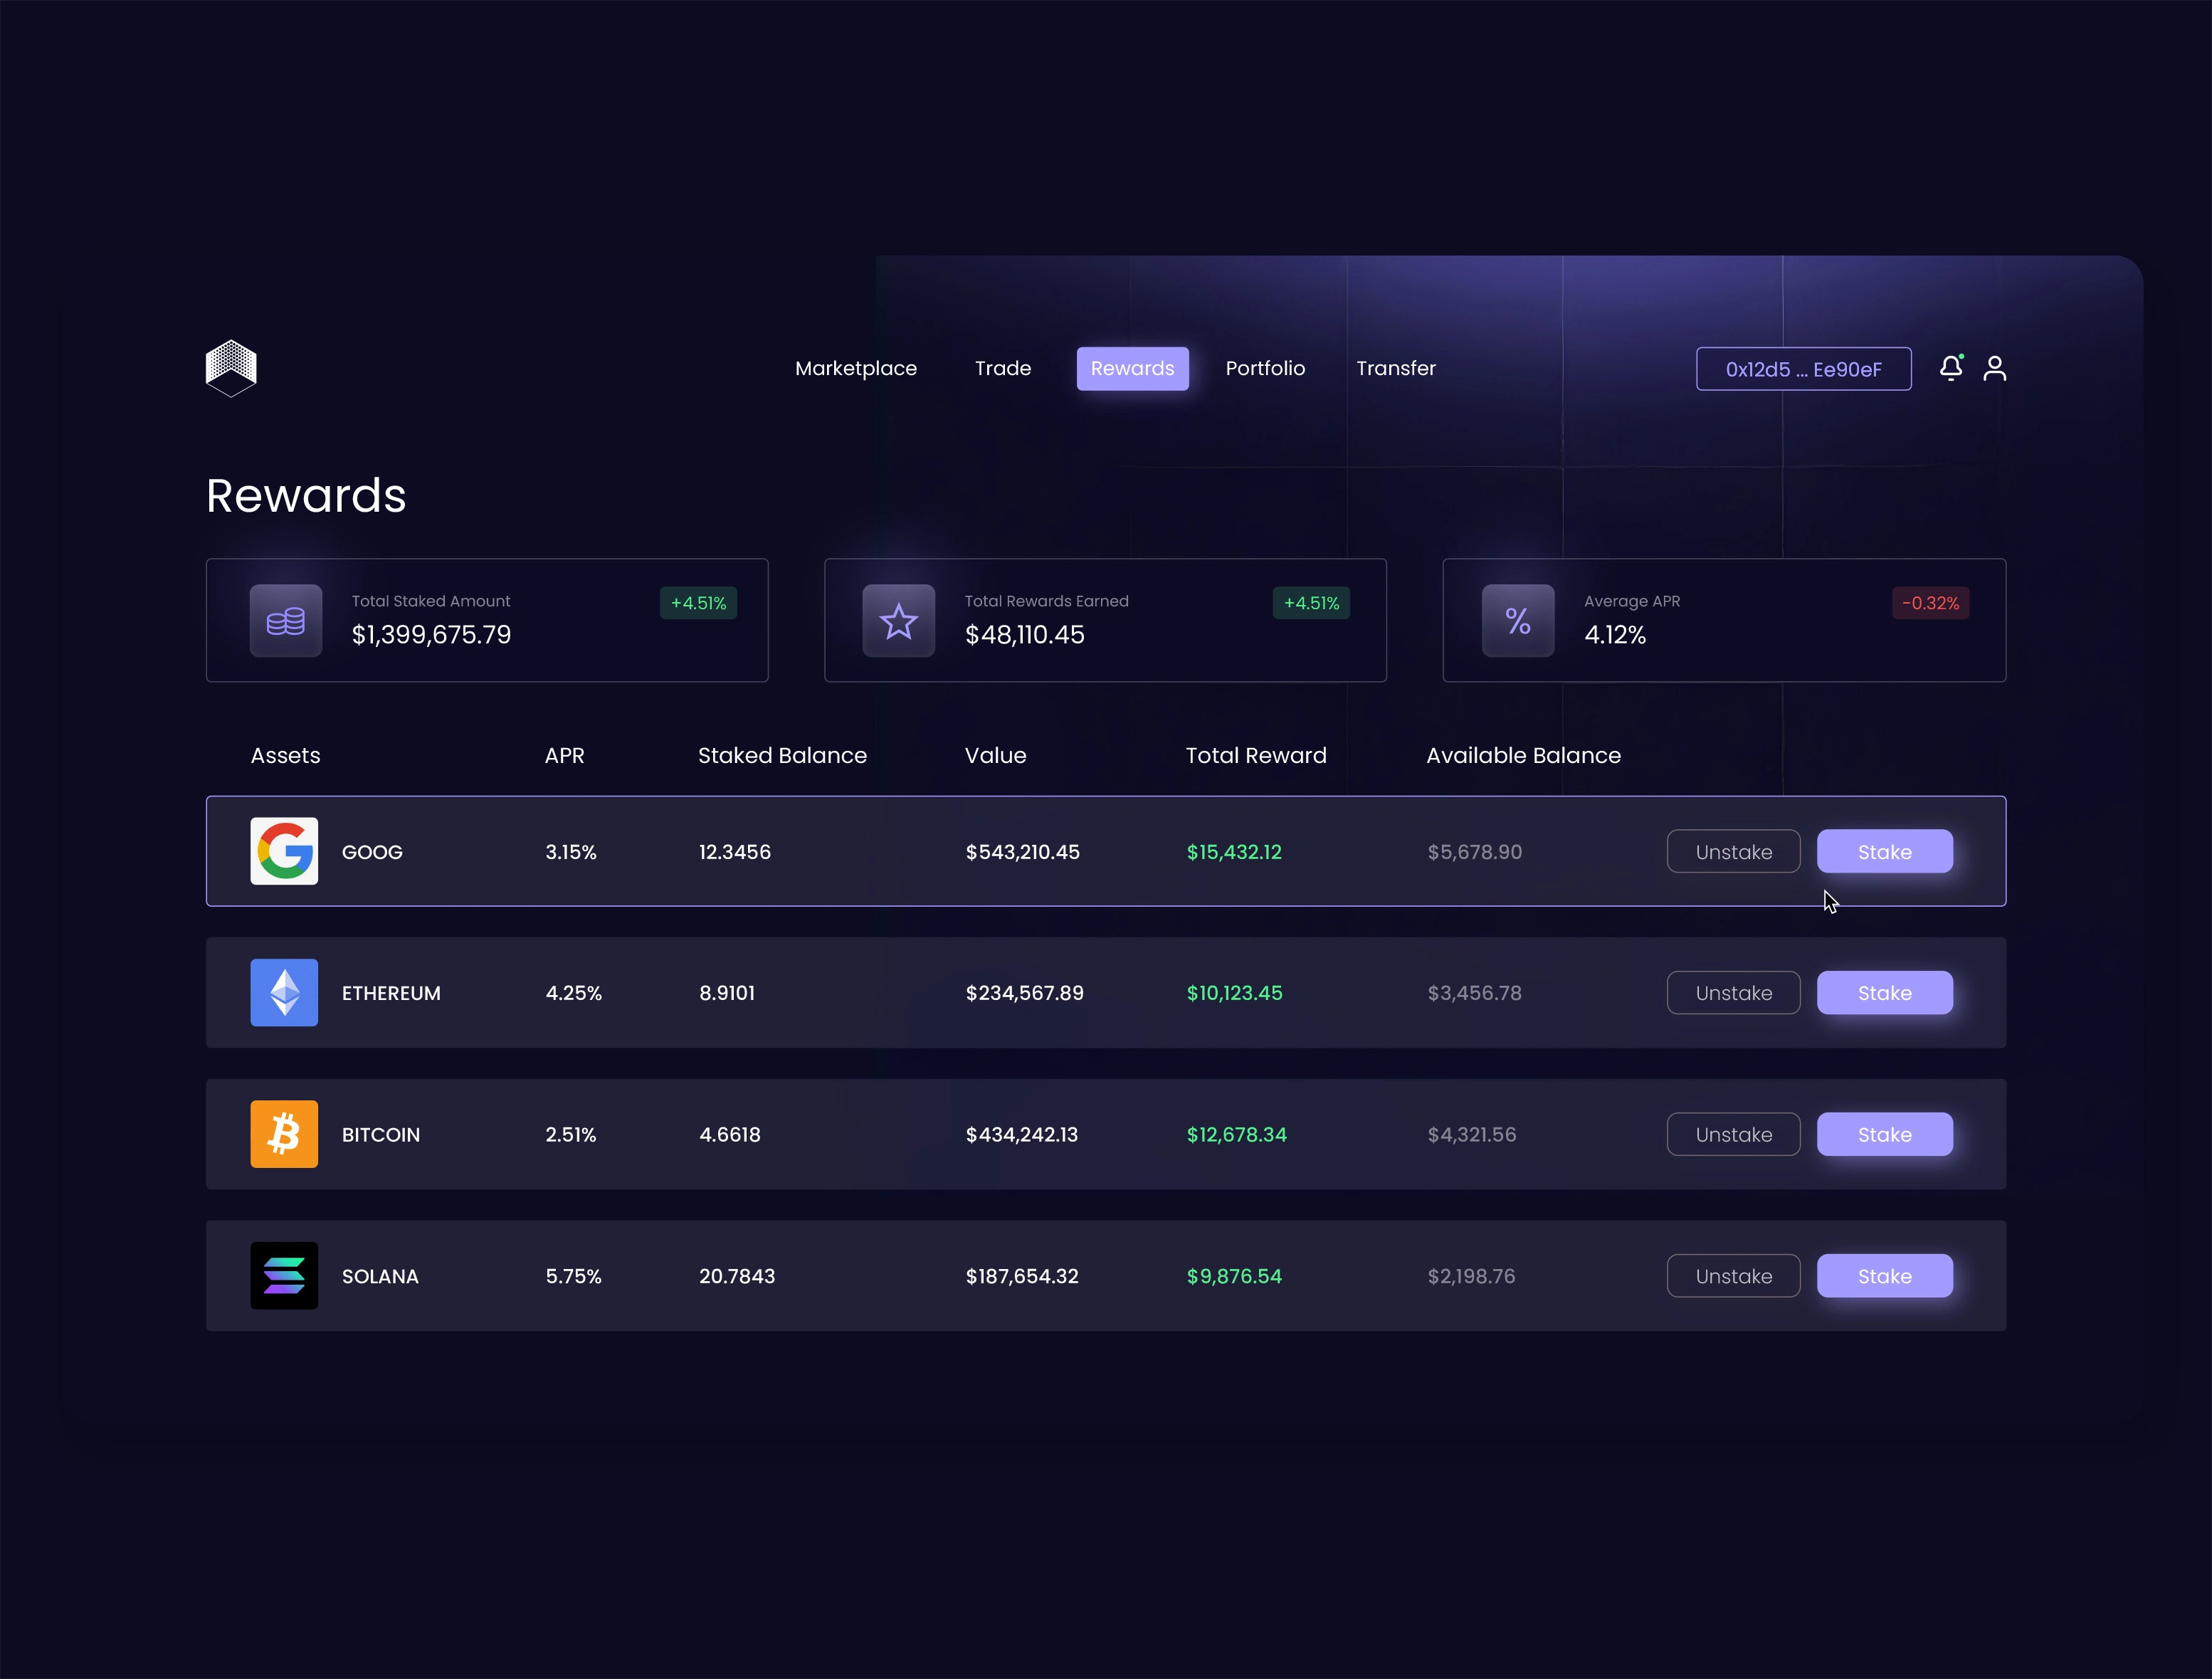Viewport: 2212px width, 1679px height.
Task: Open the Transfer nav item
Action: pyautogui.click(x=1395, y=368)
